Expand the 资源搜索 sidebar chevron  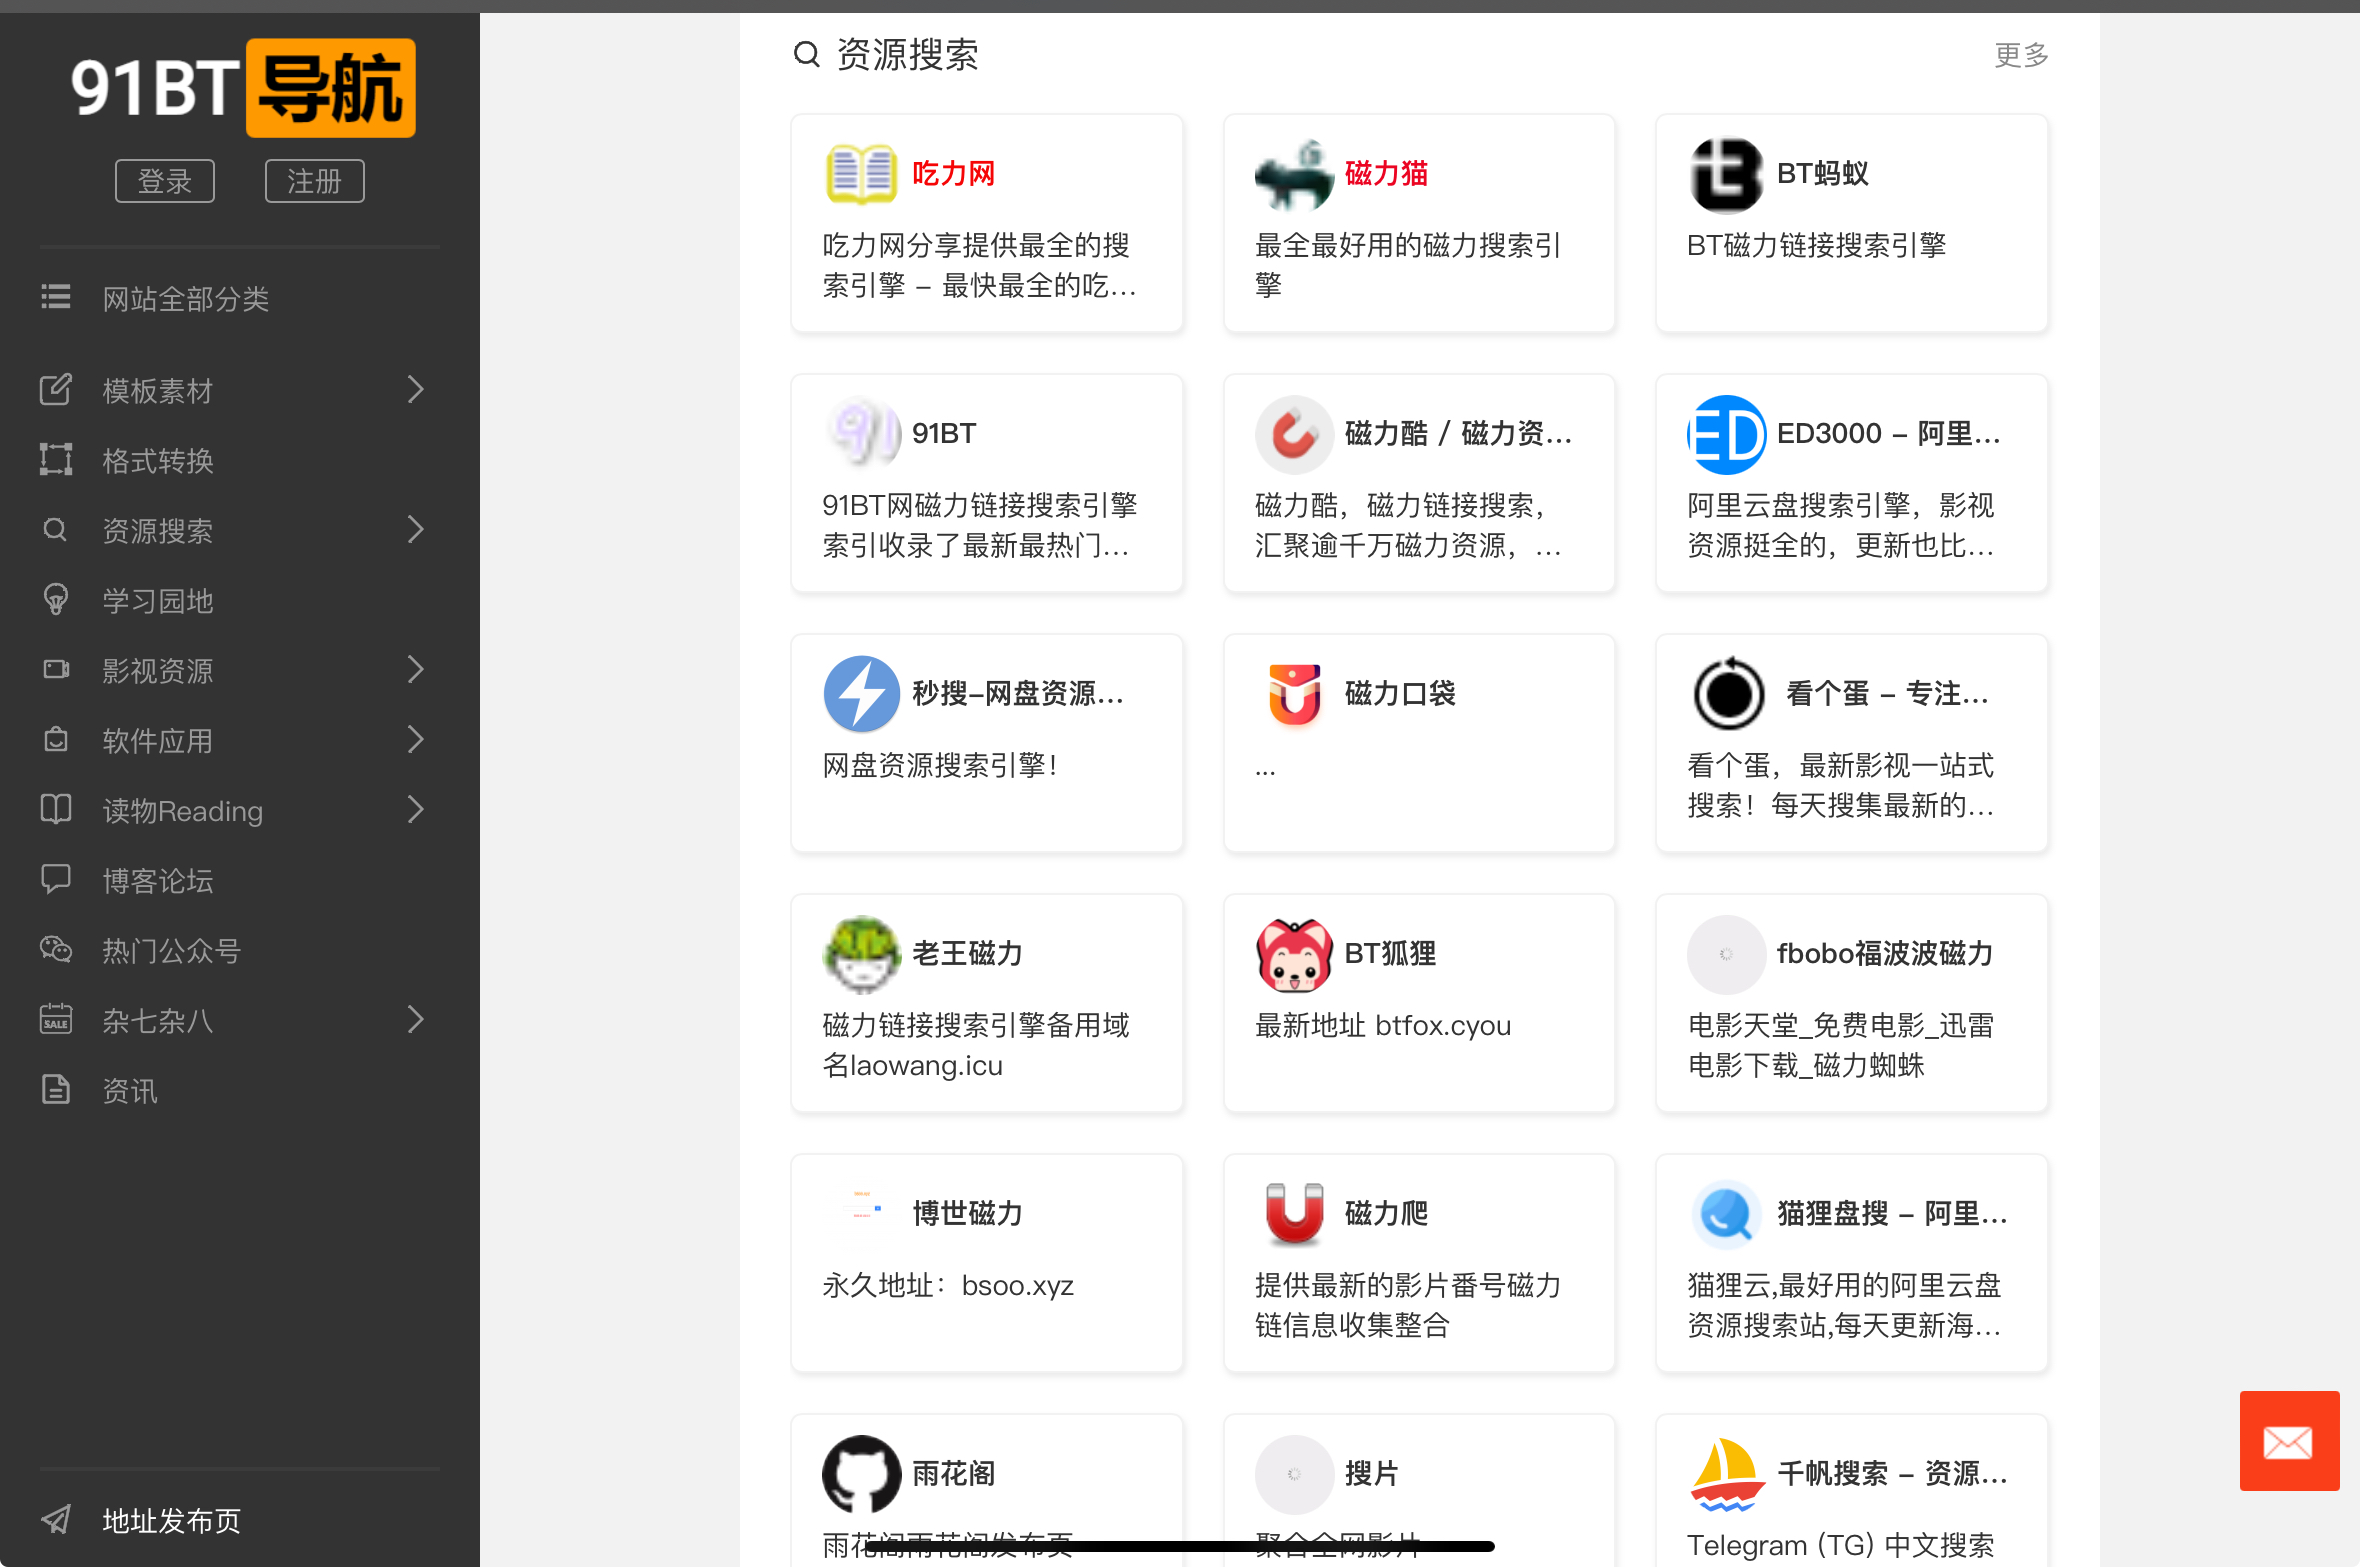pyautogui.click(x=416, y=529)
